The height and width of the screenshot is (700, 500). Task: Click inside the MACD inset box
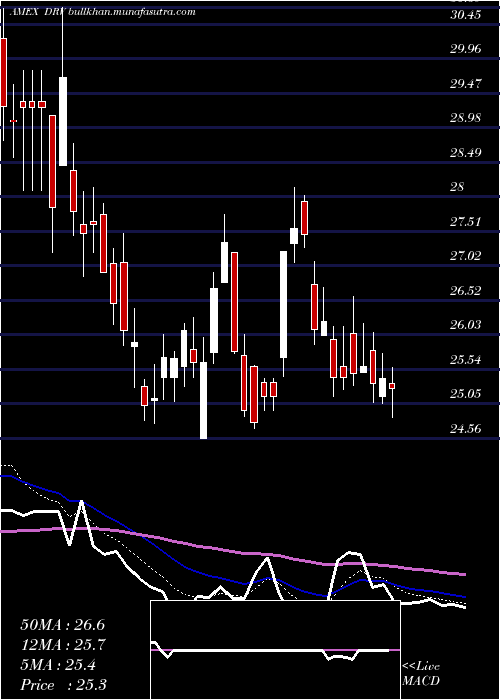[x=275, y=650]
